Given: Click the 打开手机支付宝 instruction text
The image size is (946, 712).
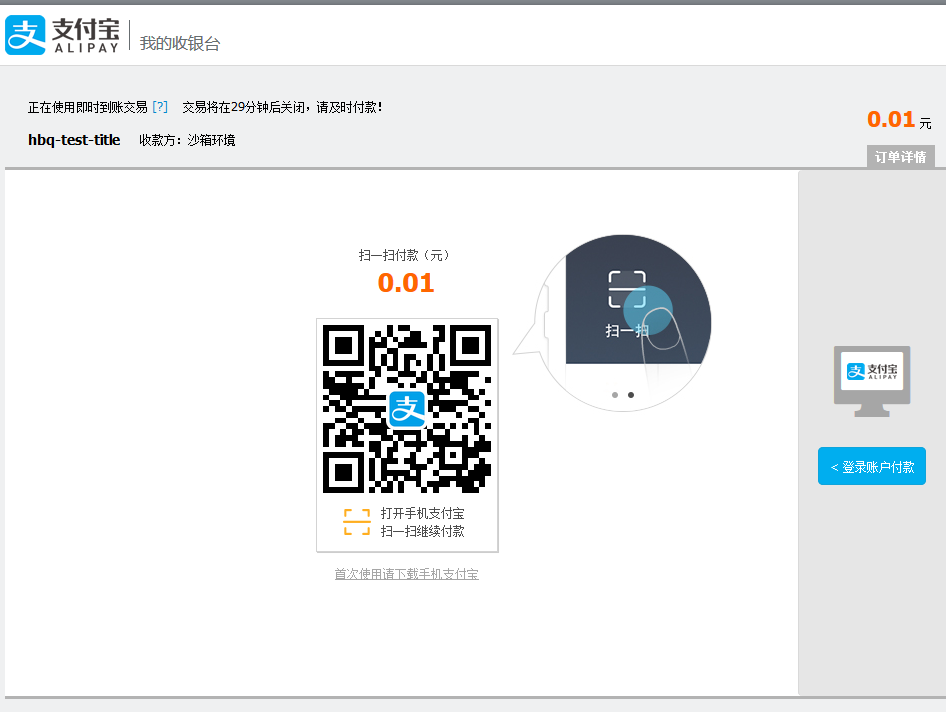Looking at the screenshot, I should point(422,513).
